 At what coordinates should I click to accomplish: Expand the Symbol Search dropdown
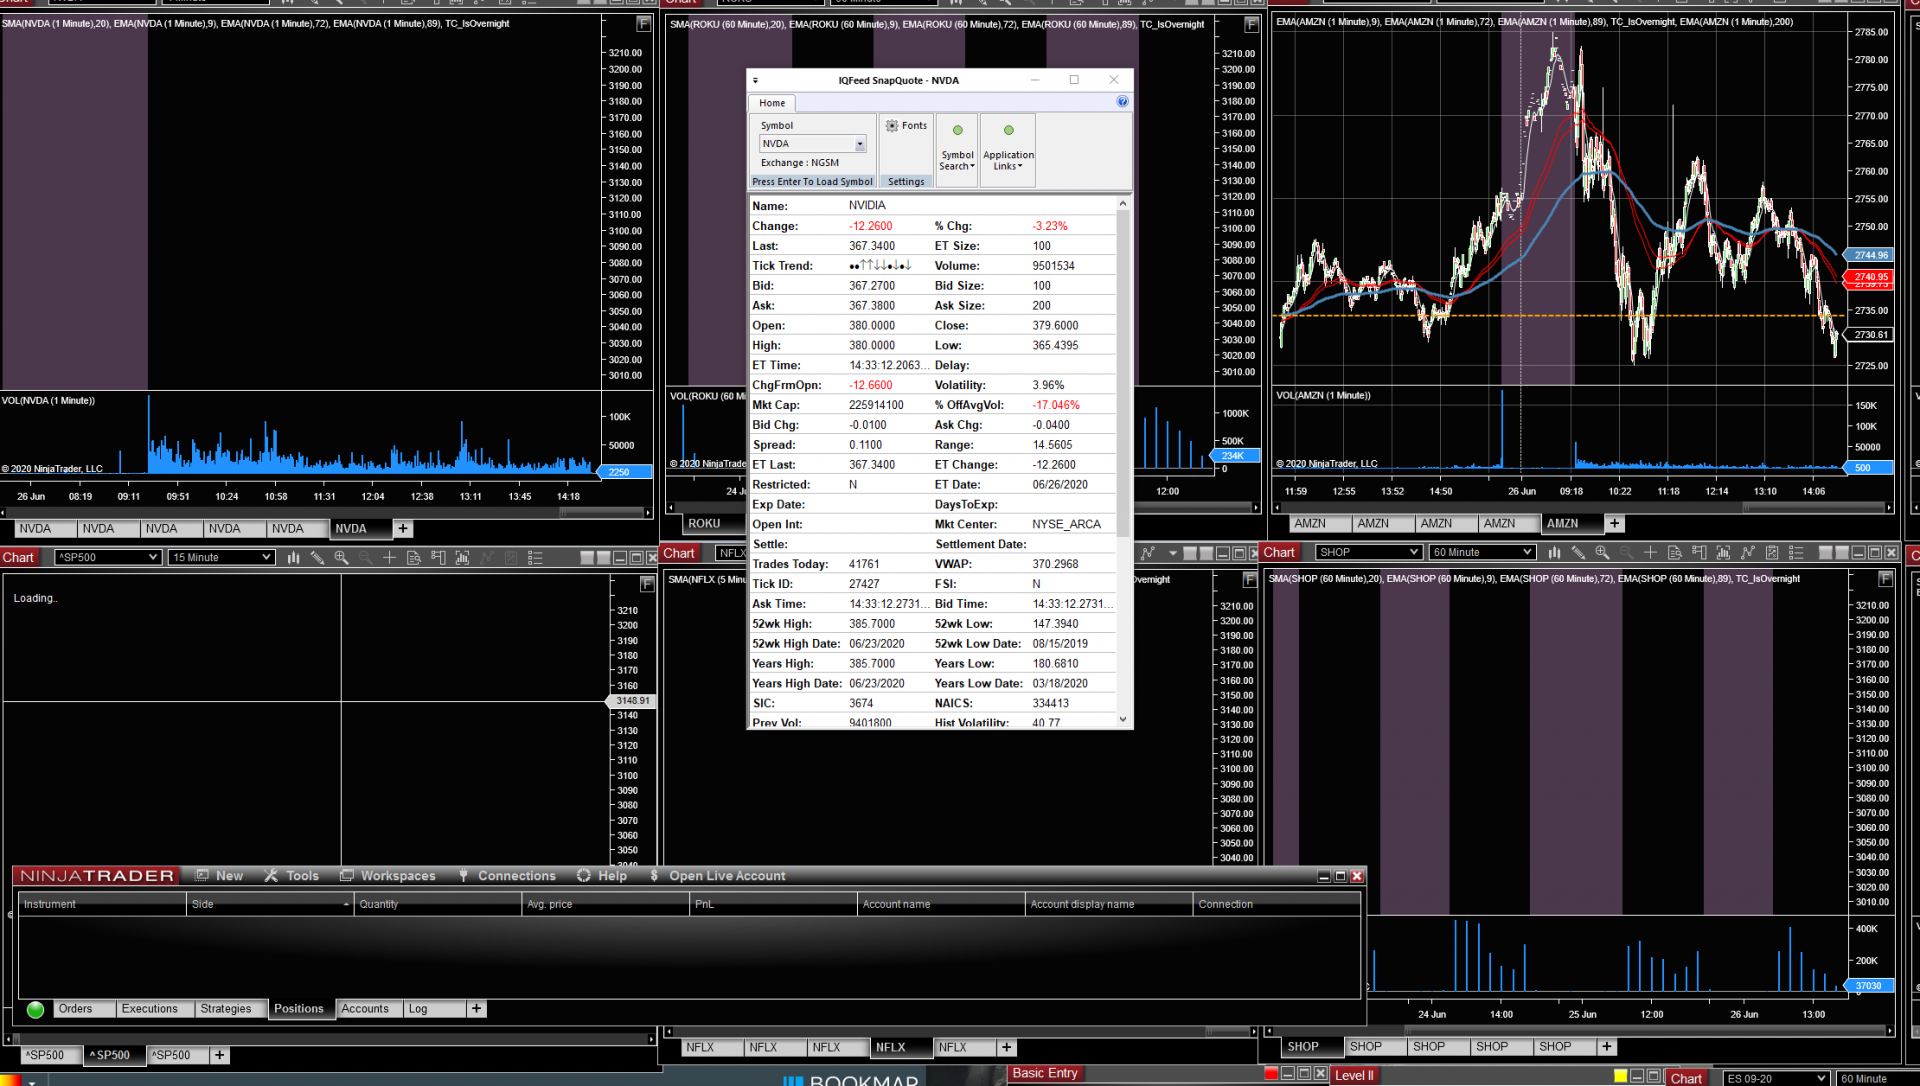(x=957, y=161)
